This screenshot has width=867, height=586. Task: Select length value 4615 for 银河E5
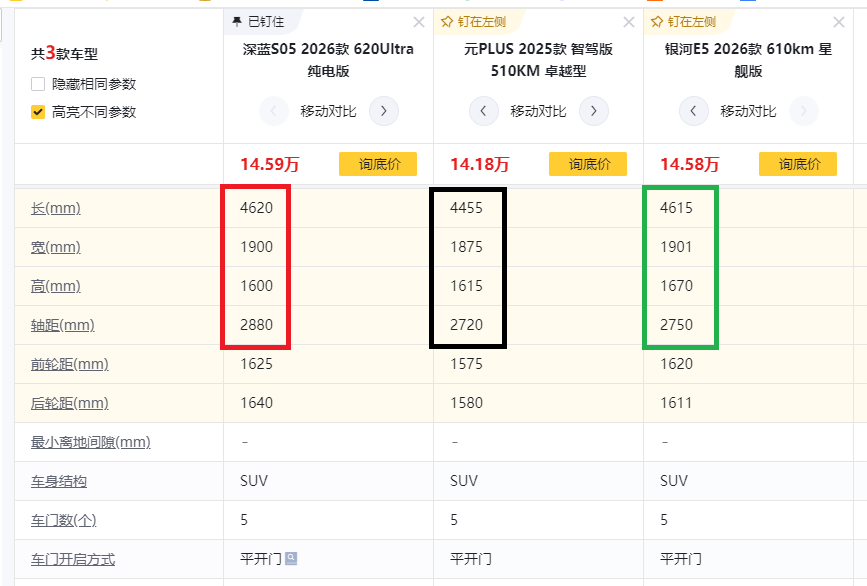coord(676,208)
